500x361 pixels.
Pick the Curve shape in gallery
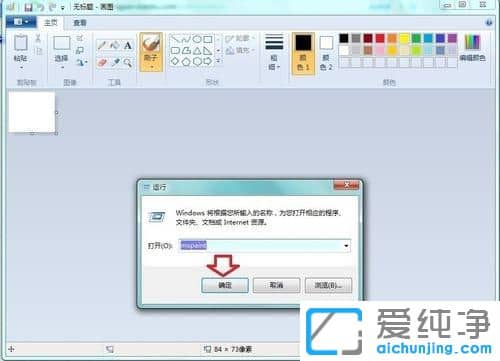(186, 39)
